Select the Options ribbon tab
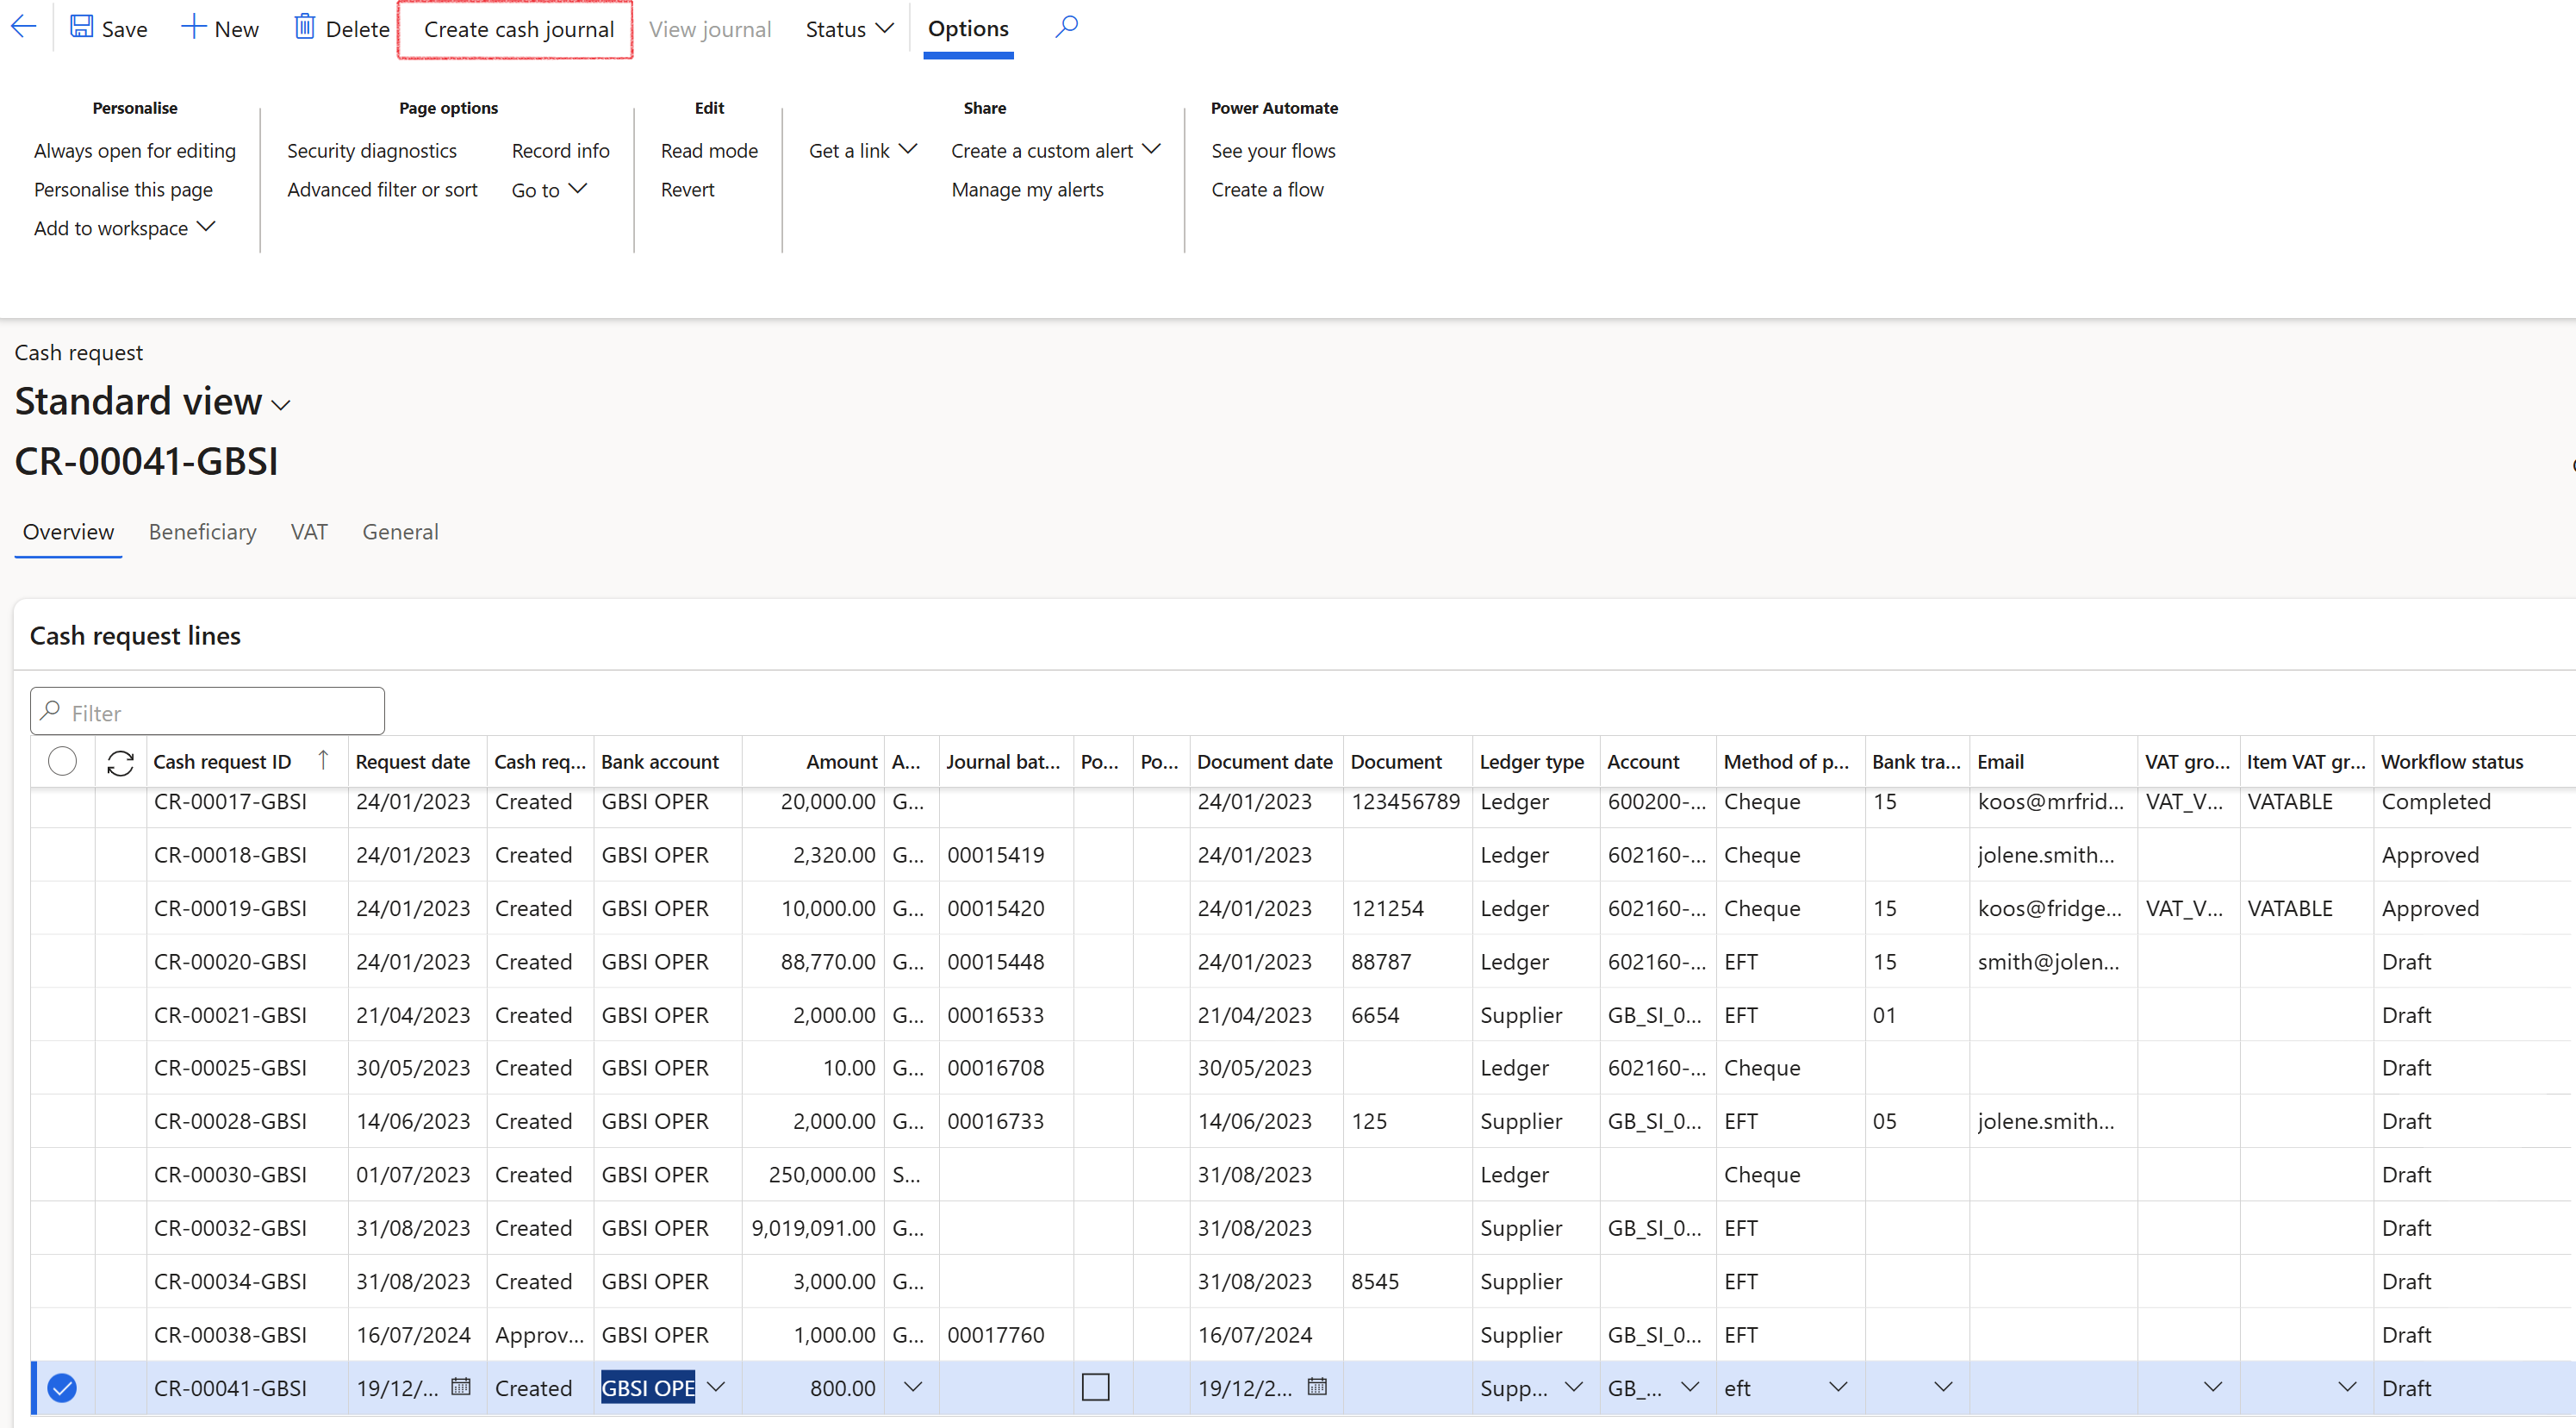This screenshot has width=2576, height=1428. [x=968, y=29]
